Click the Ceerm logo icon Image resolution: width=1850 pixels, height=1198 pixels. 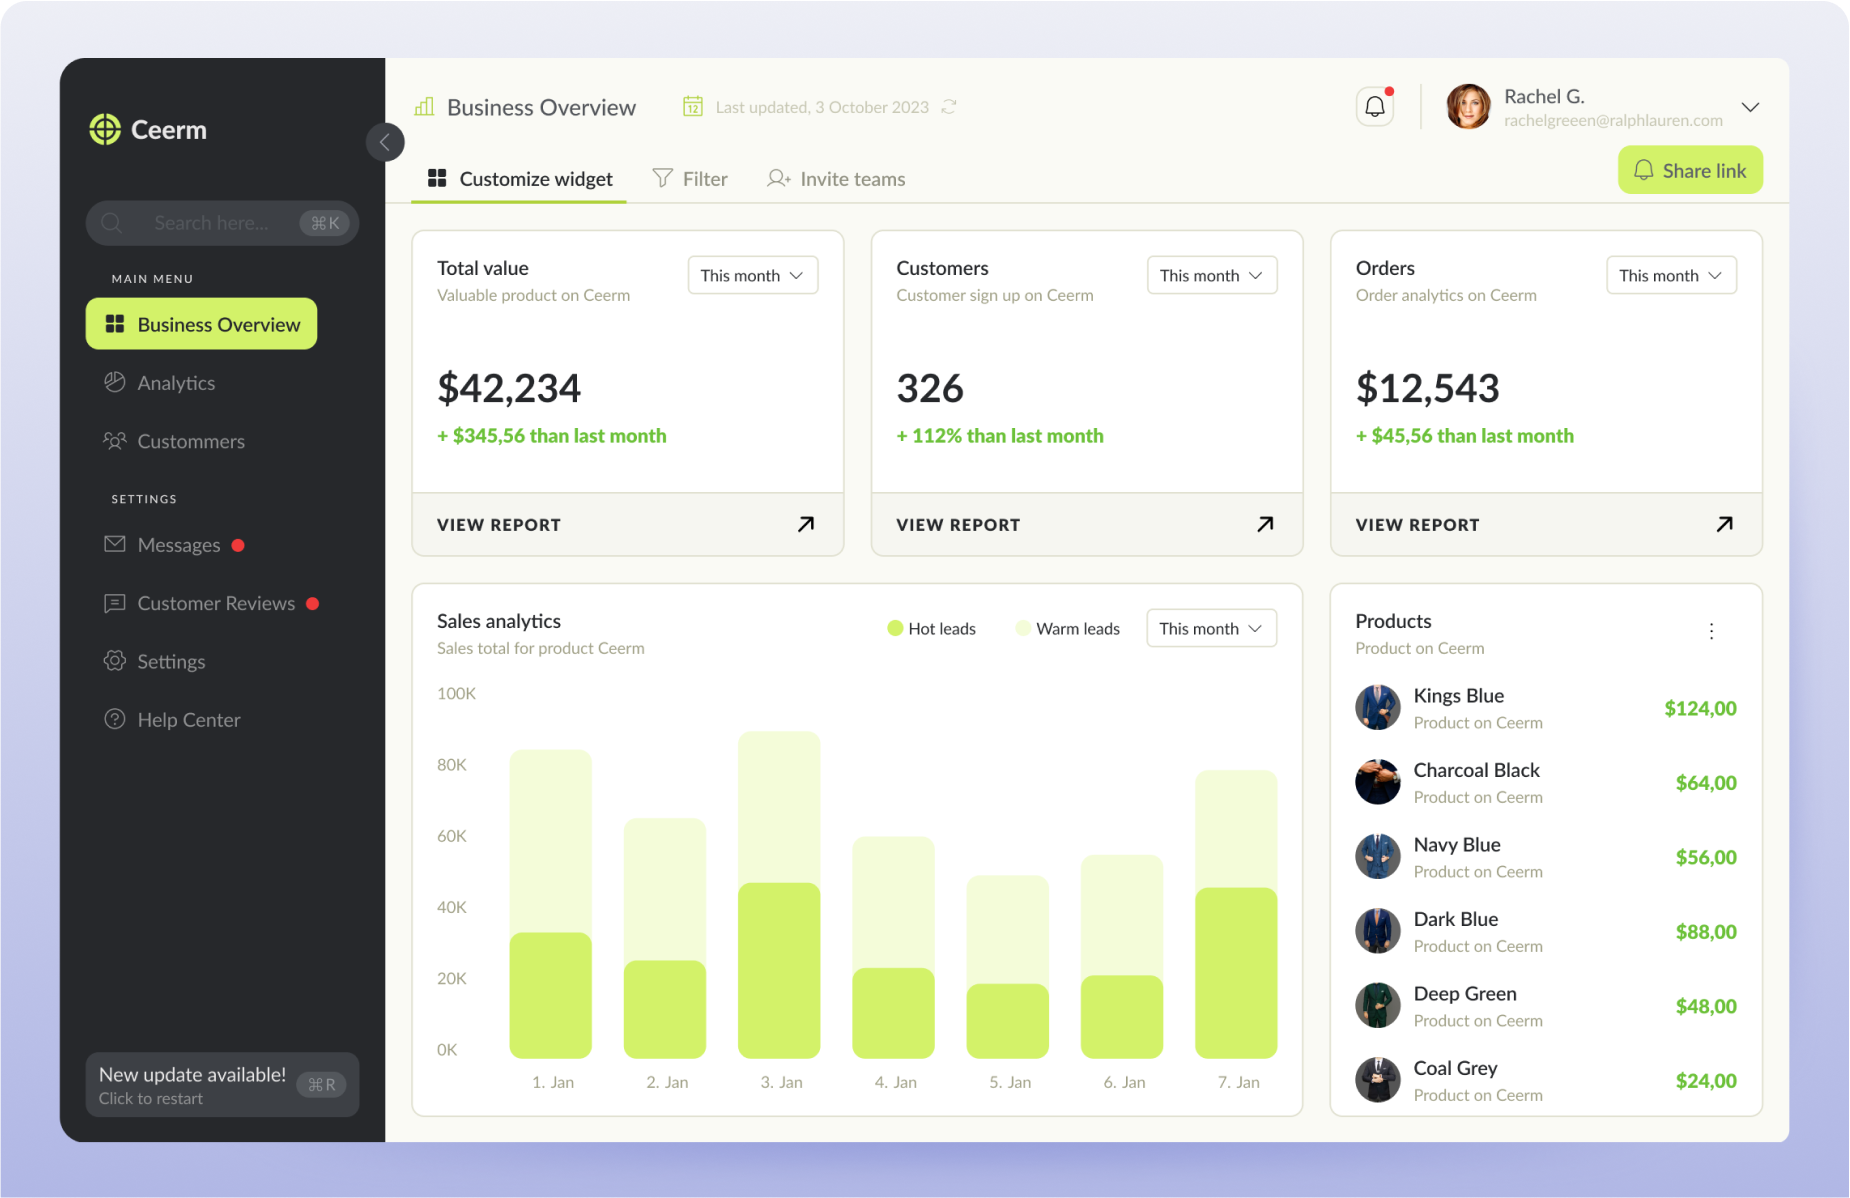pyautogui.click(x=104, y=129)
